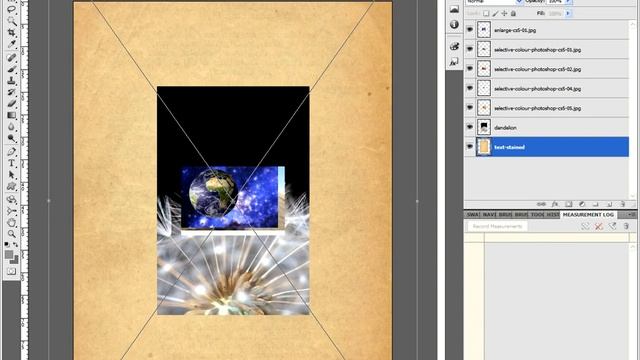Select the Hand tool
Screen dimensions: 640x360
11,222
